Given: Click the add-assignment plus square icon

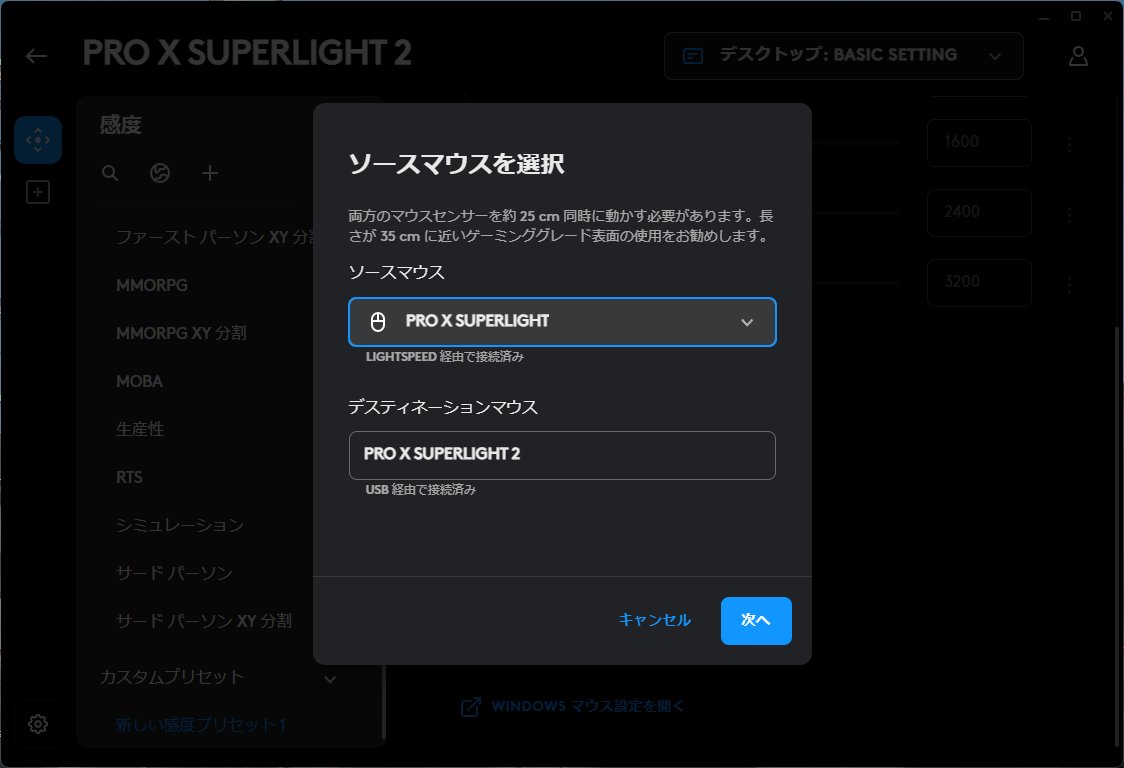Looking at the screenshot, I should pos(38,192).
